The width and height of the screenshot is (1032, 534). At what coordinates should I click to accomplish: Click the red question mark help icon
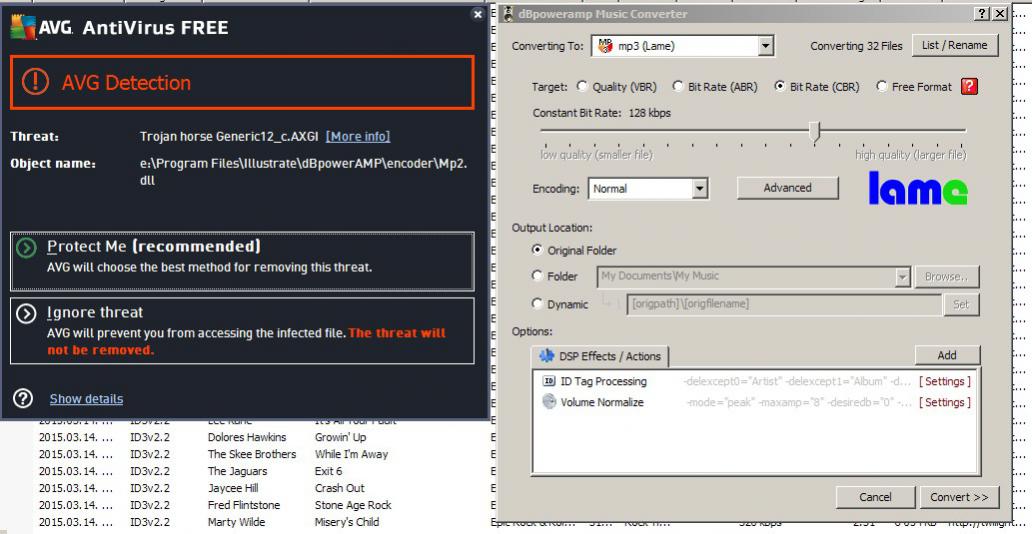pyautogui.click(x=968, y=87)
